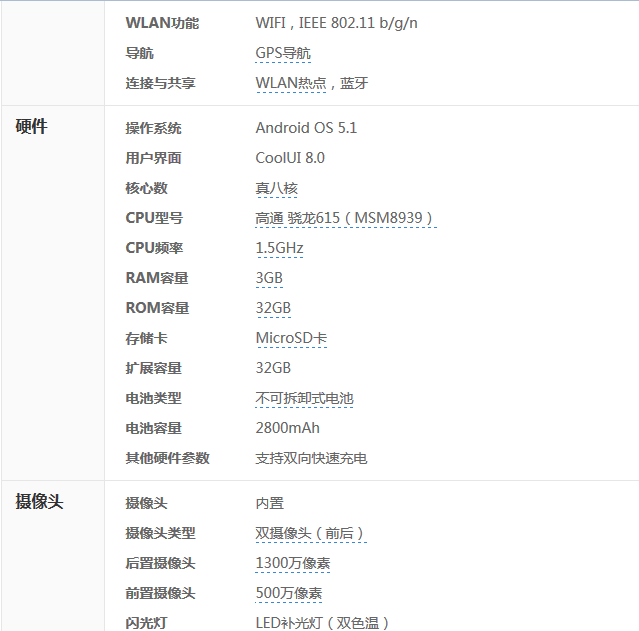Open the 1.5GHz CPU frequency link
This screenshot has height=631, width=639.
[x=279, y=248]
